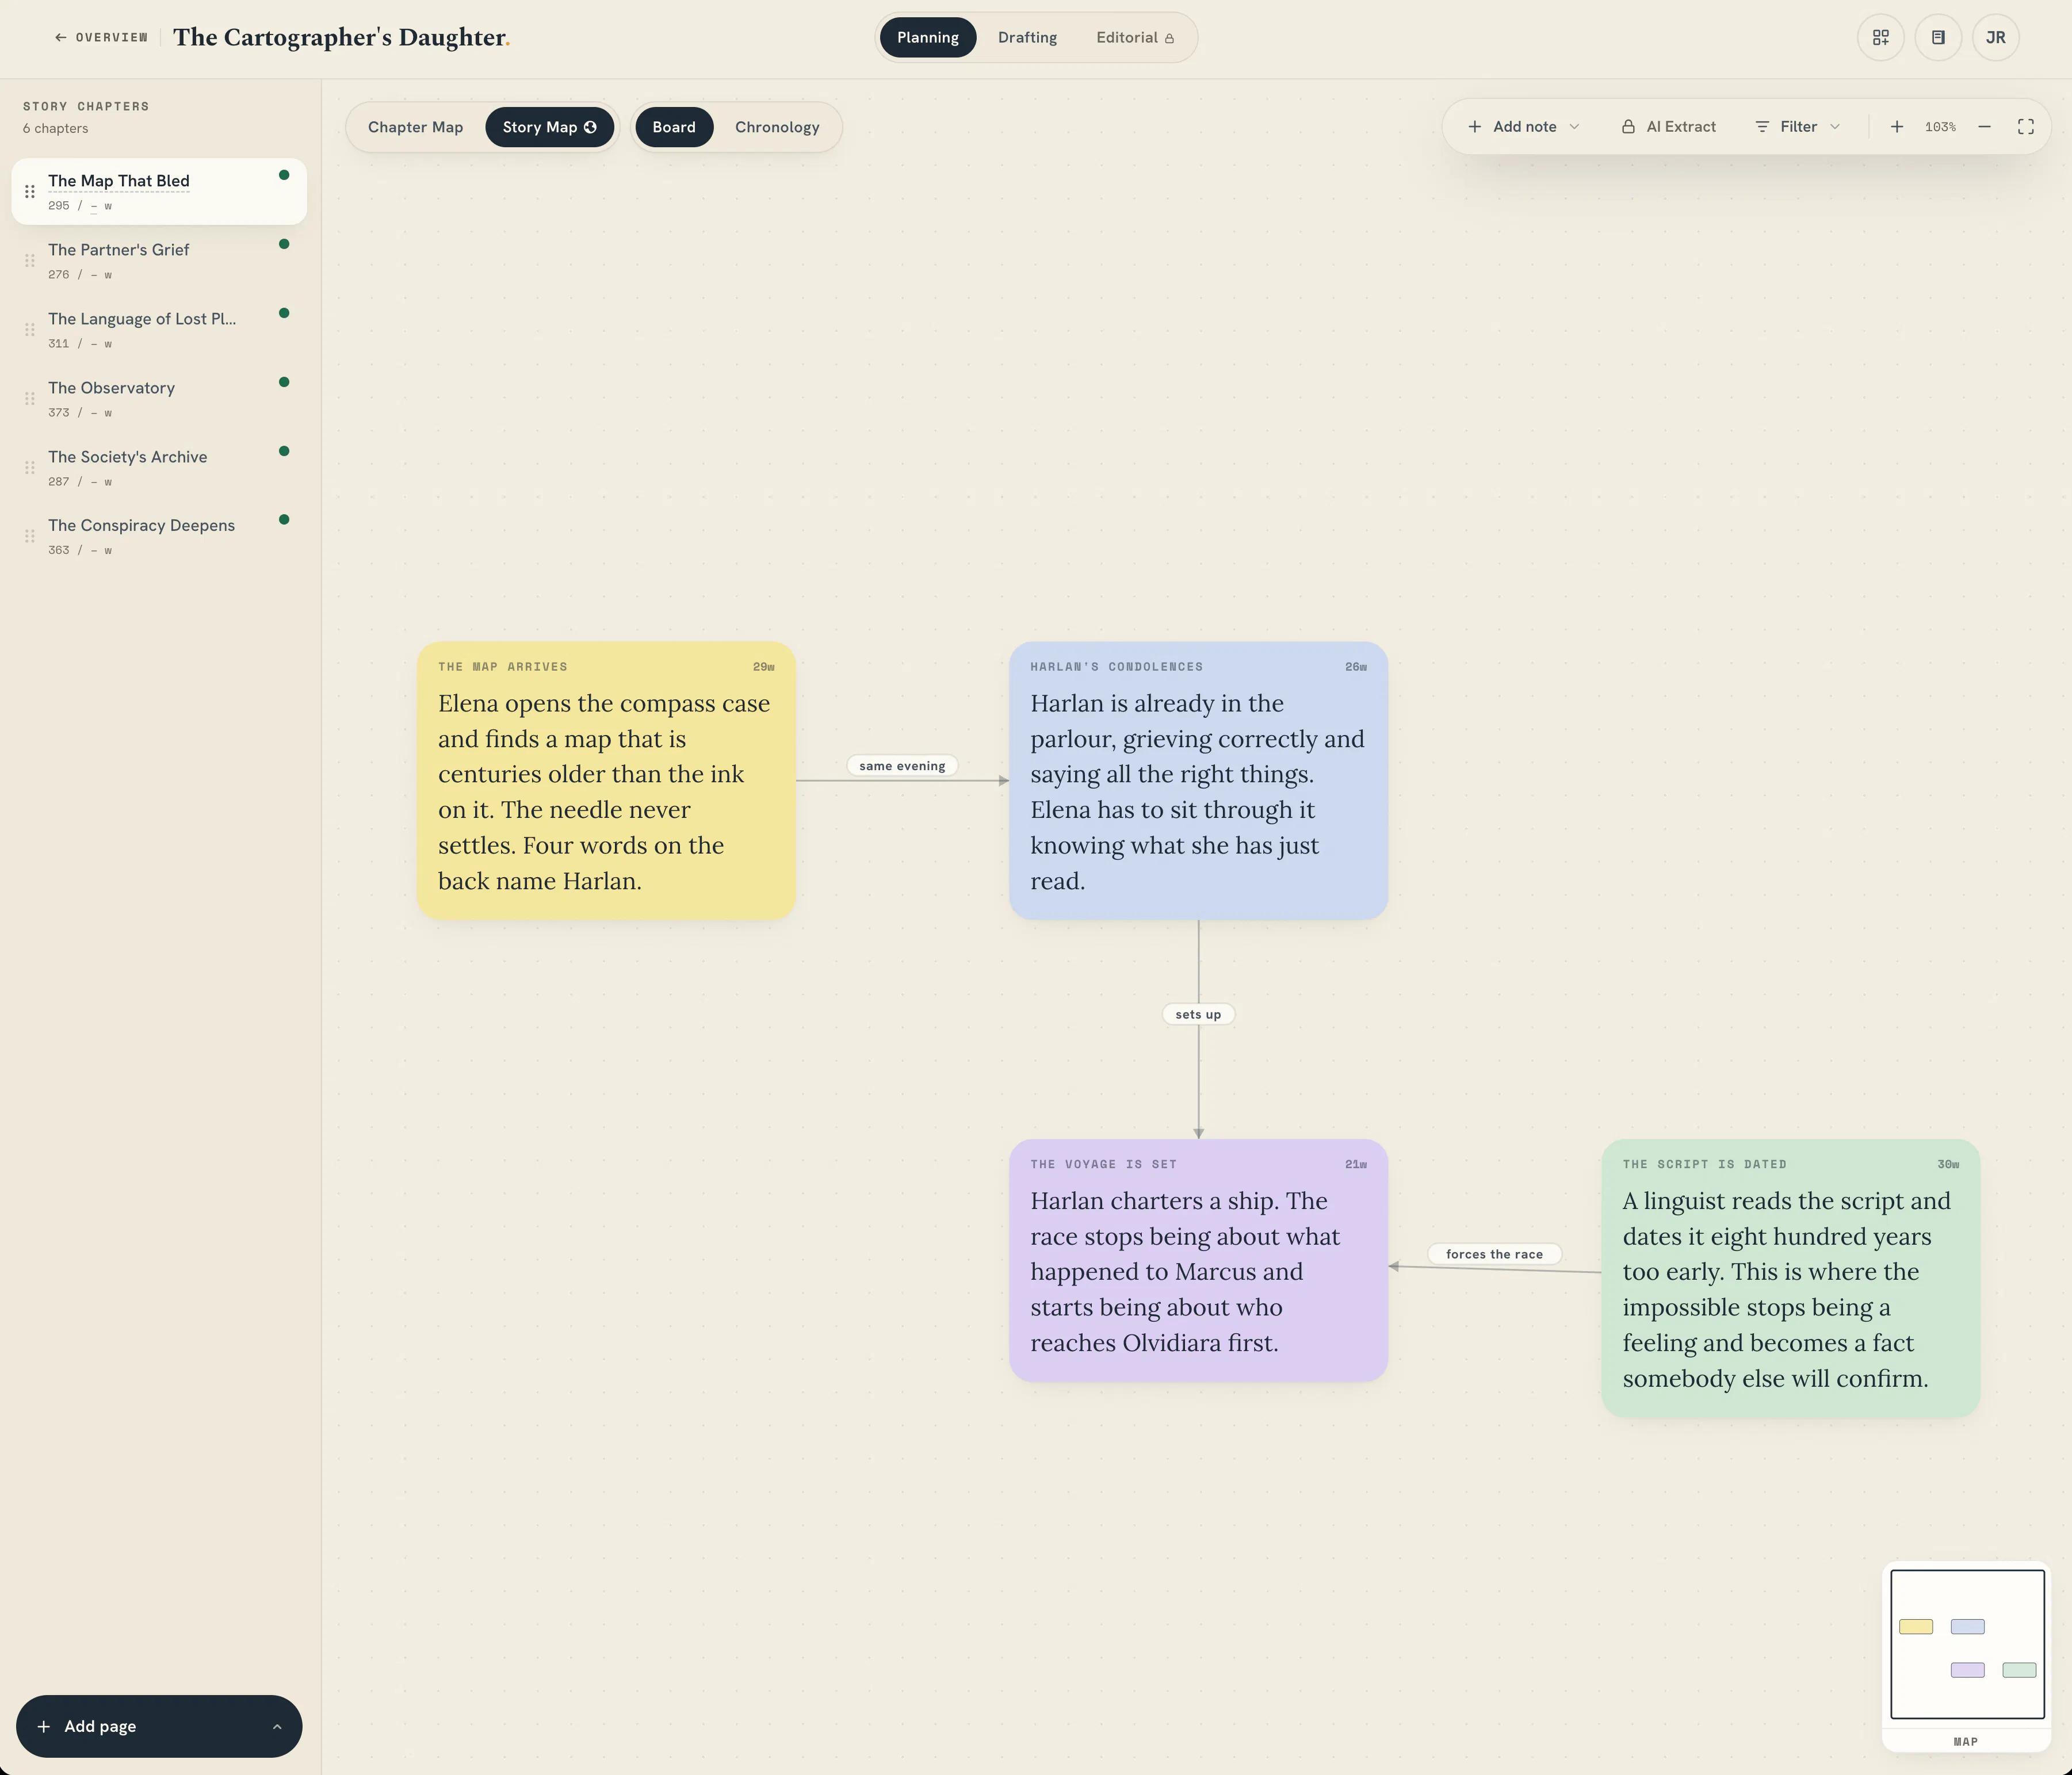Click the book title The Cartographer's Daughter
This screenshot has height=1775, width=2072.
(341, 38)
